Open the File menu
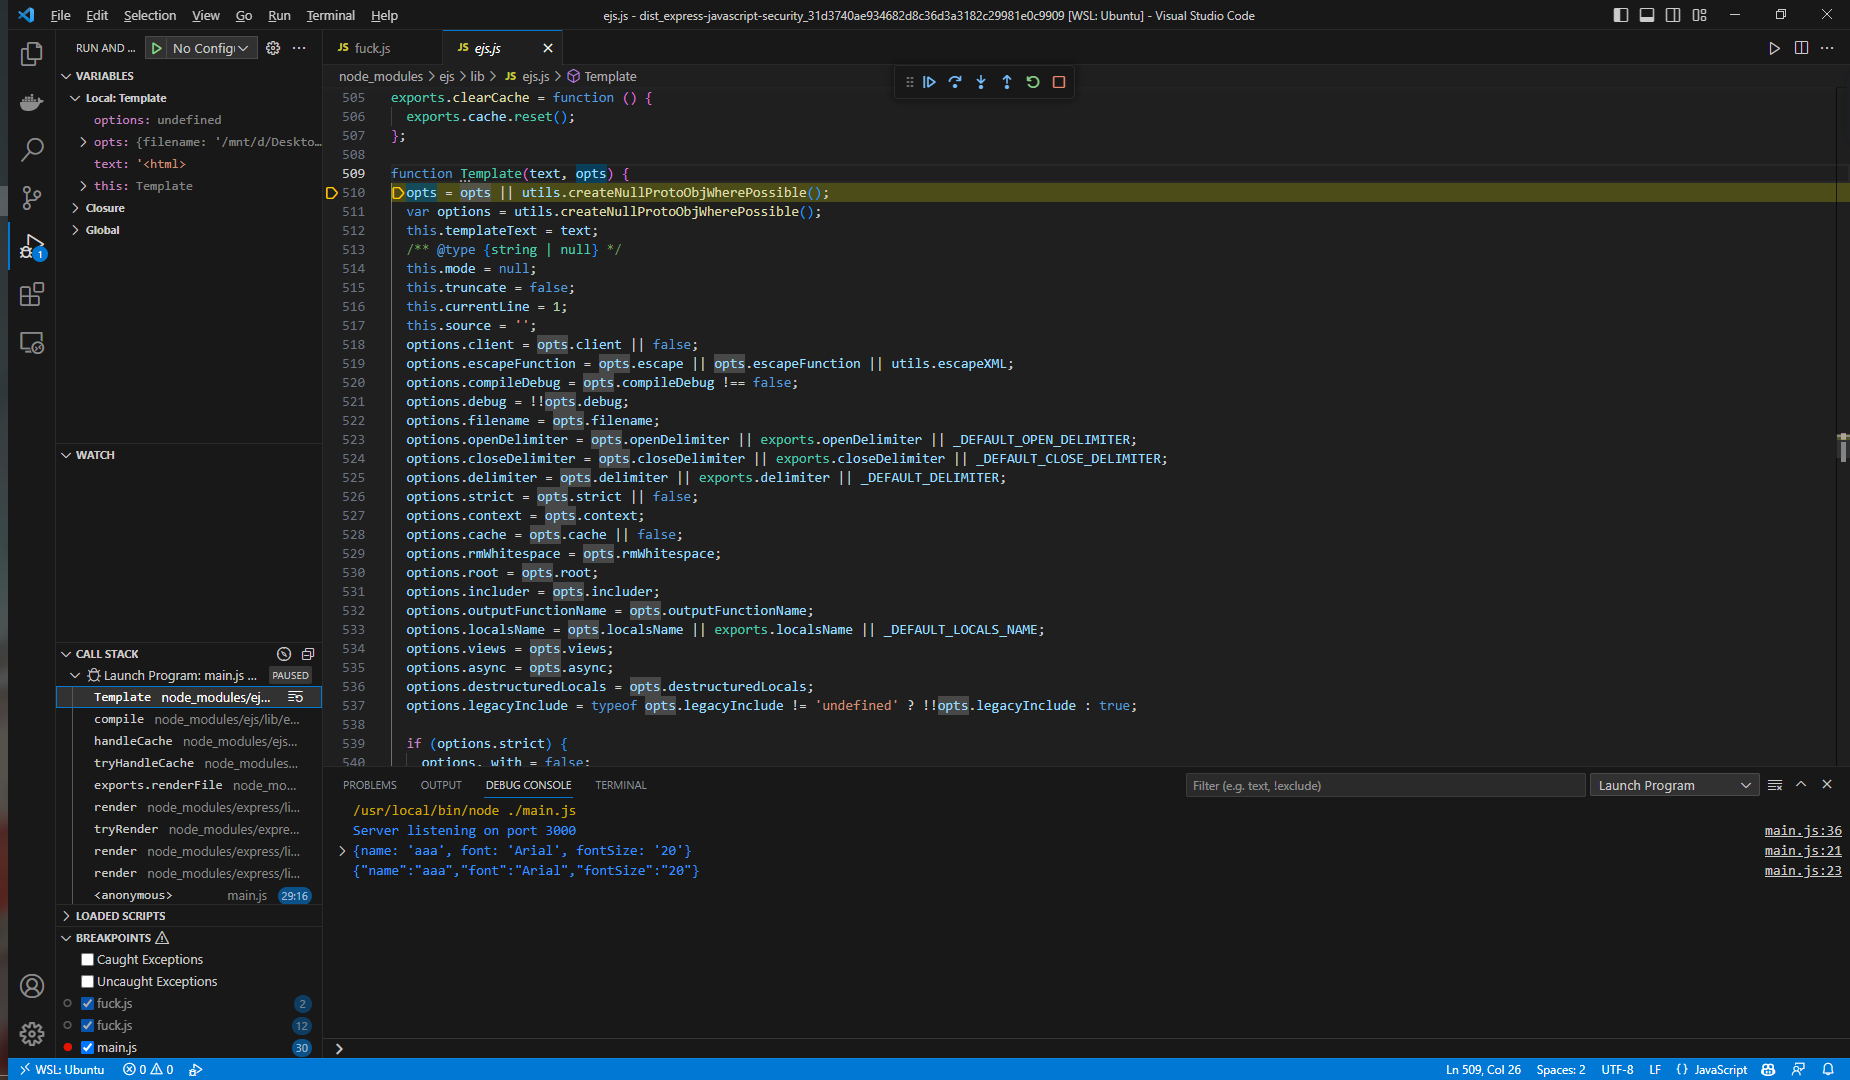This screenshot has height=1080, width=1850. 61,15
